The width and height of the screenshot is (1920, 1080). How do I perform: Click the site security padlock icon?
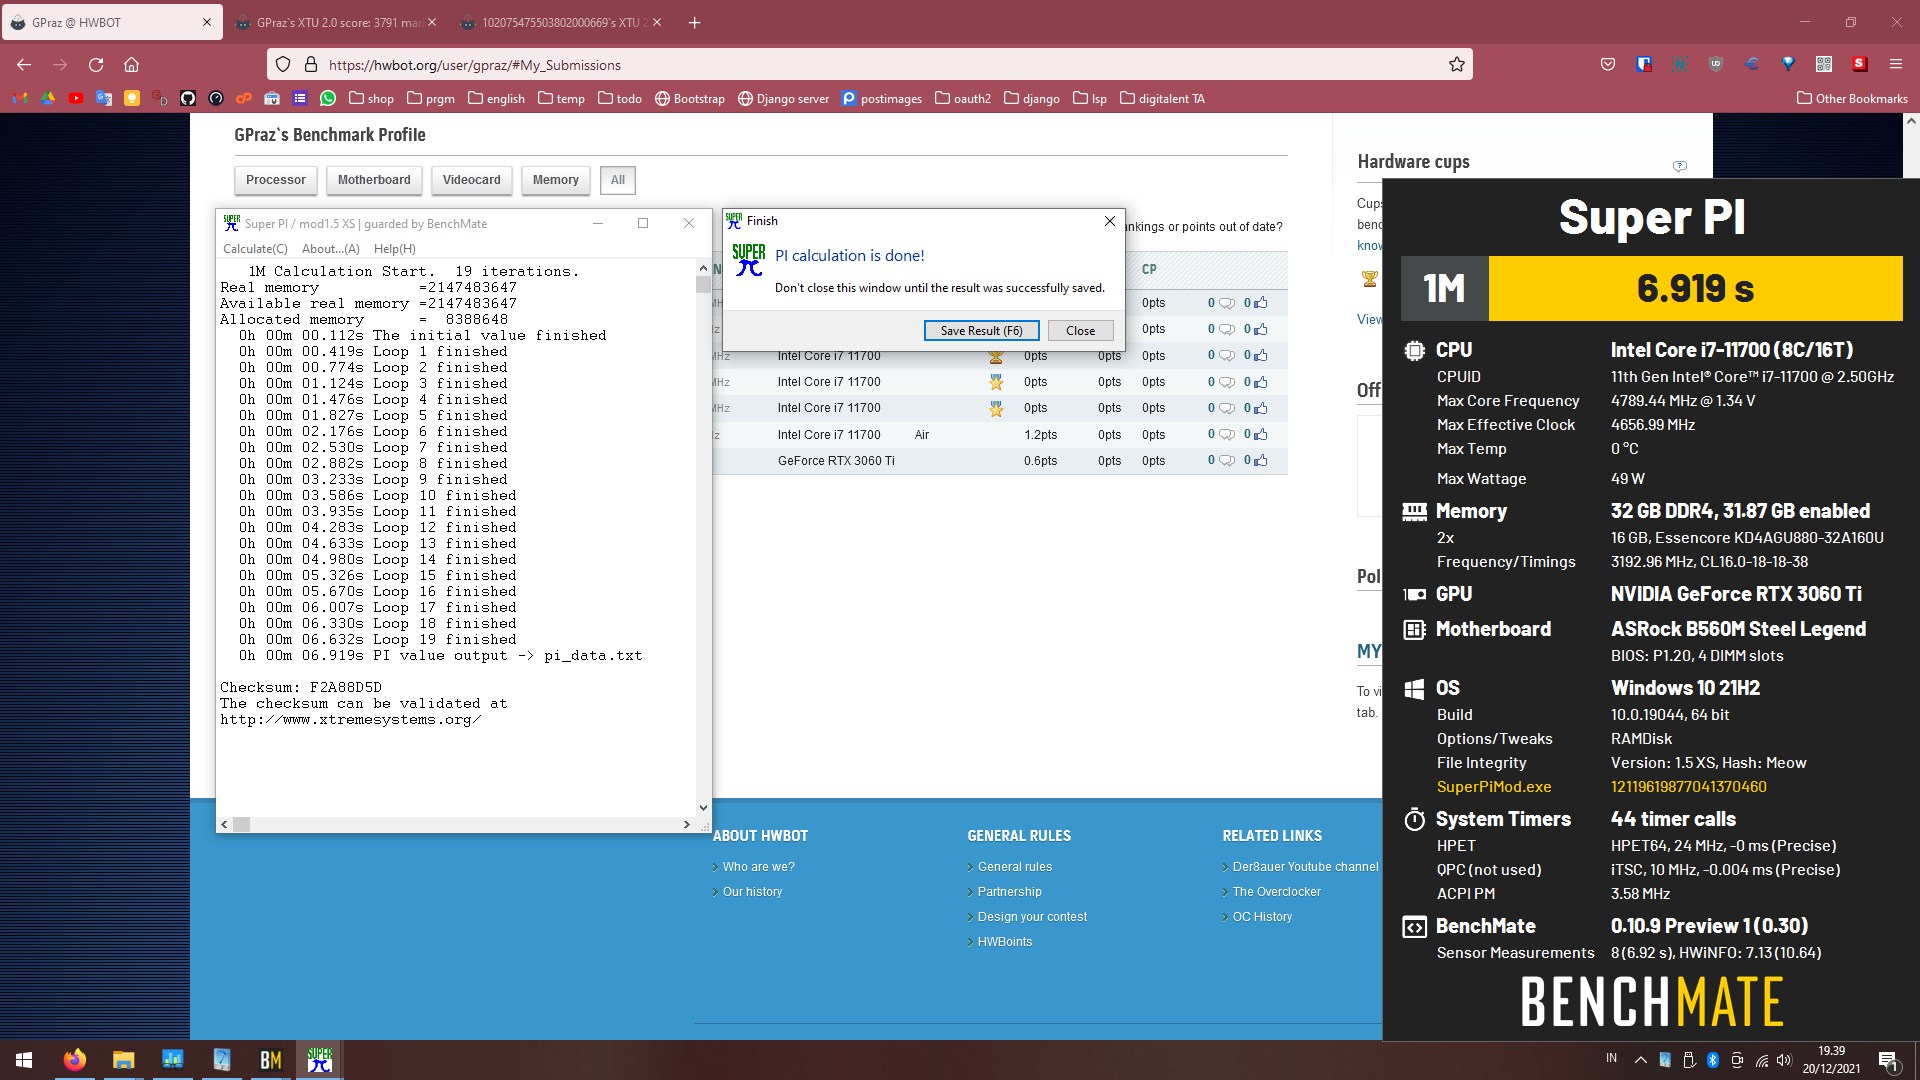click(x=310, y=65)
